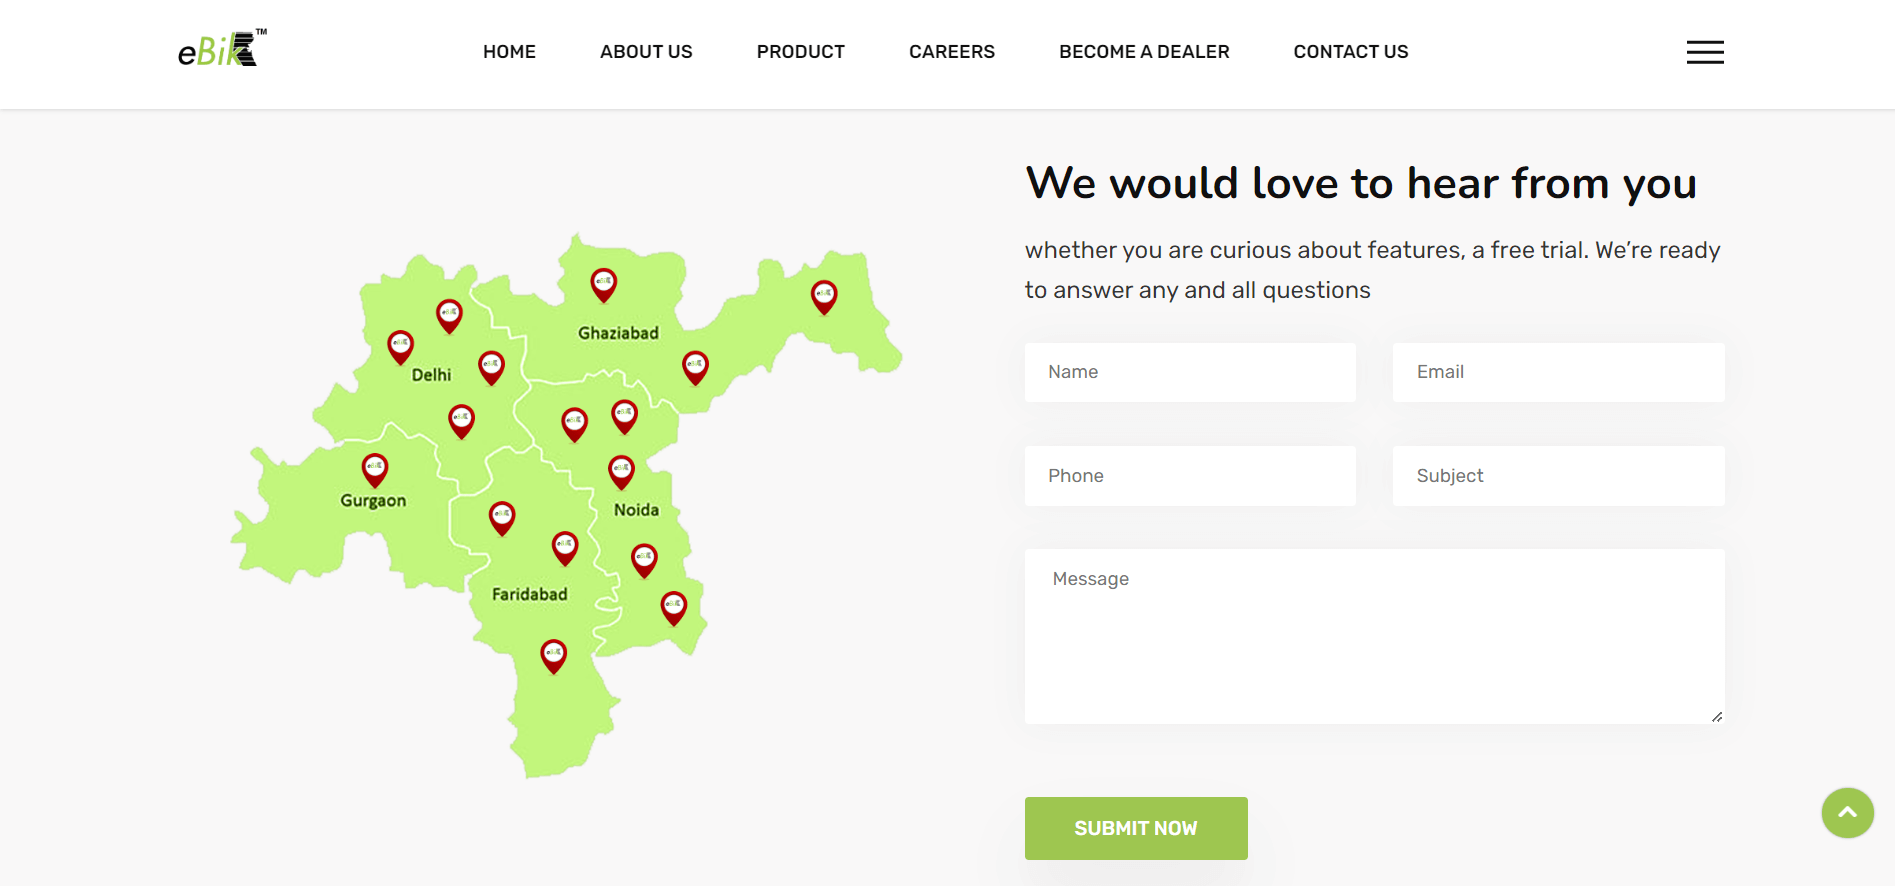
Task: Focus the Name input field
Action: (1190, 372)
